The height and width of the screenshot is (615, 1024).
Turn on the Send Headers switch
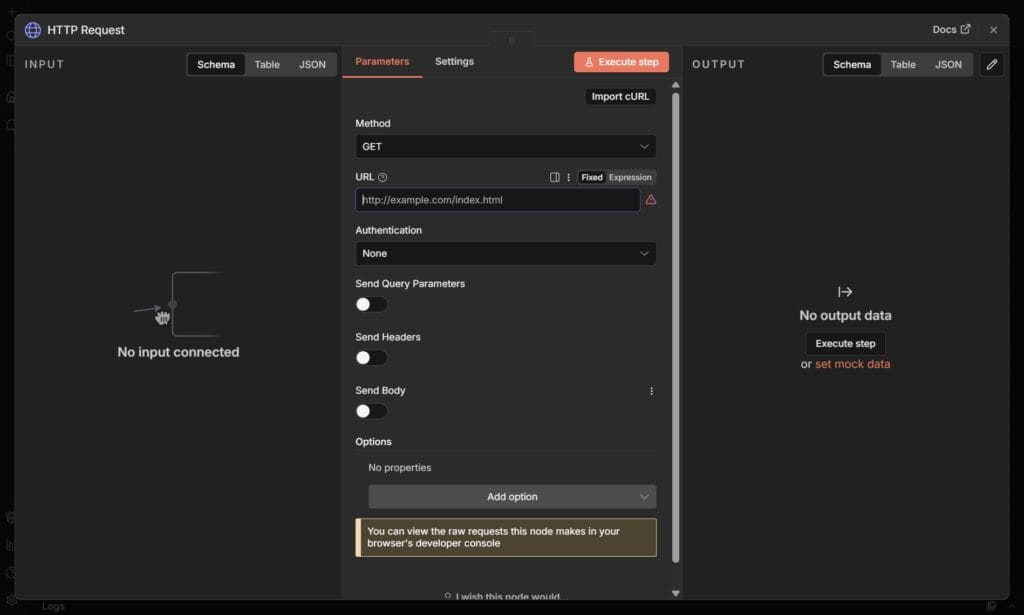tap(370, 357)
